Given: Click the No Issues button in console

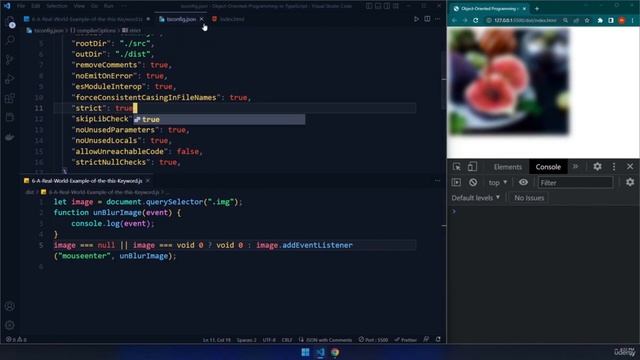Looking at the screenshot, I should 529,198.
